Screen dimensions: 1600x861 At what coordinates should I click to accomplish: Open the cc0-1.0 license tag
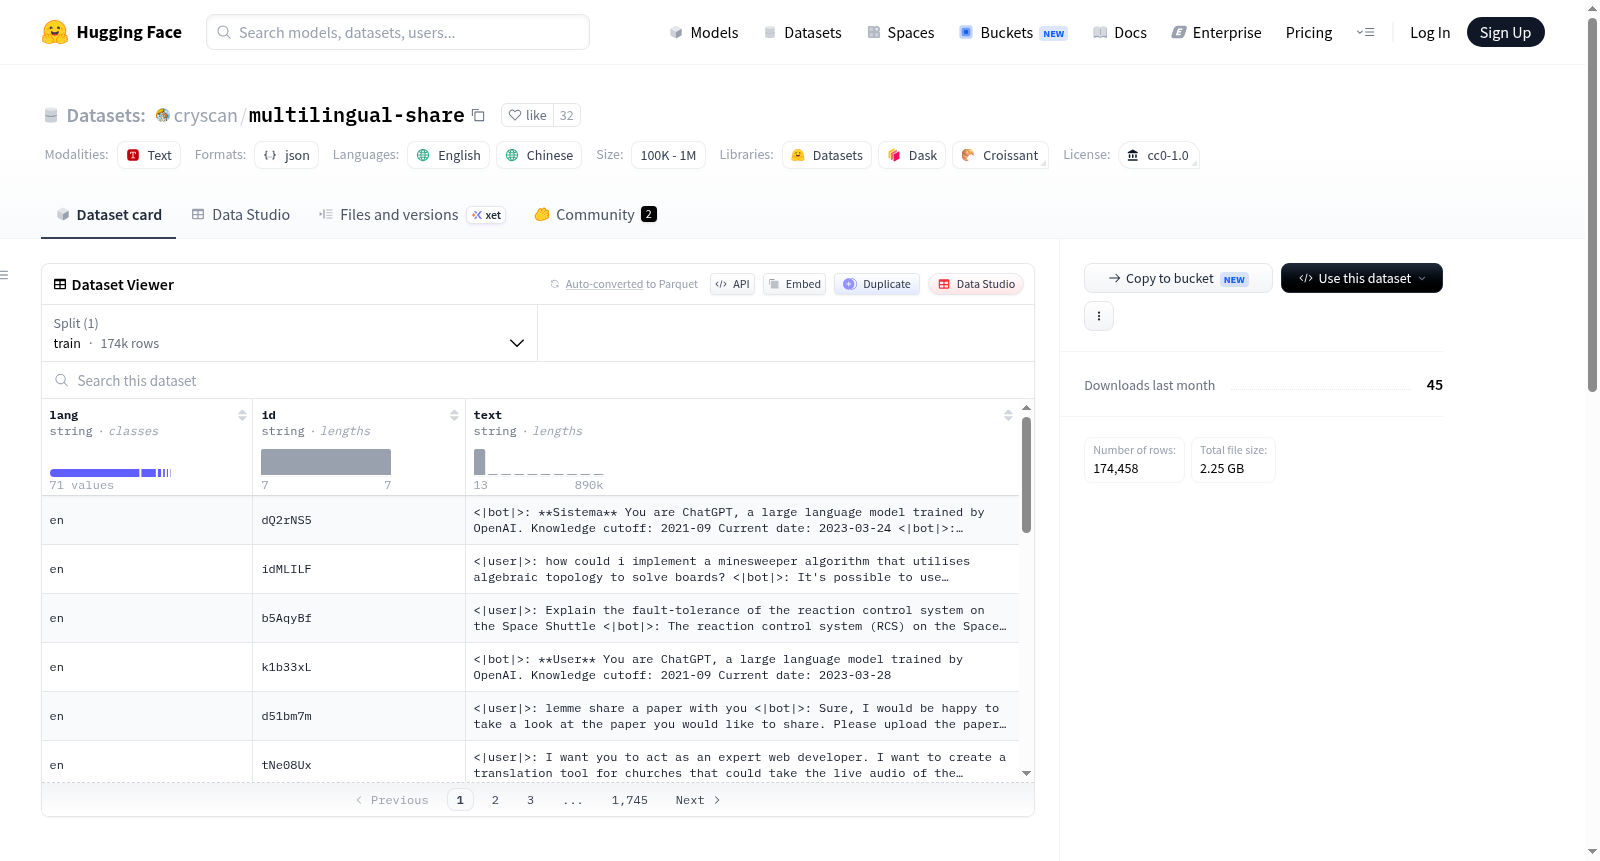pos(1159,155)
